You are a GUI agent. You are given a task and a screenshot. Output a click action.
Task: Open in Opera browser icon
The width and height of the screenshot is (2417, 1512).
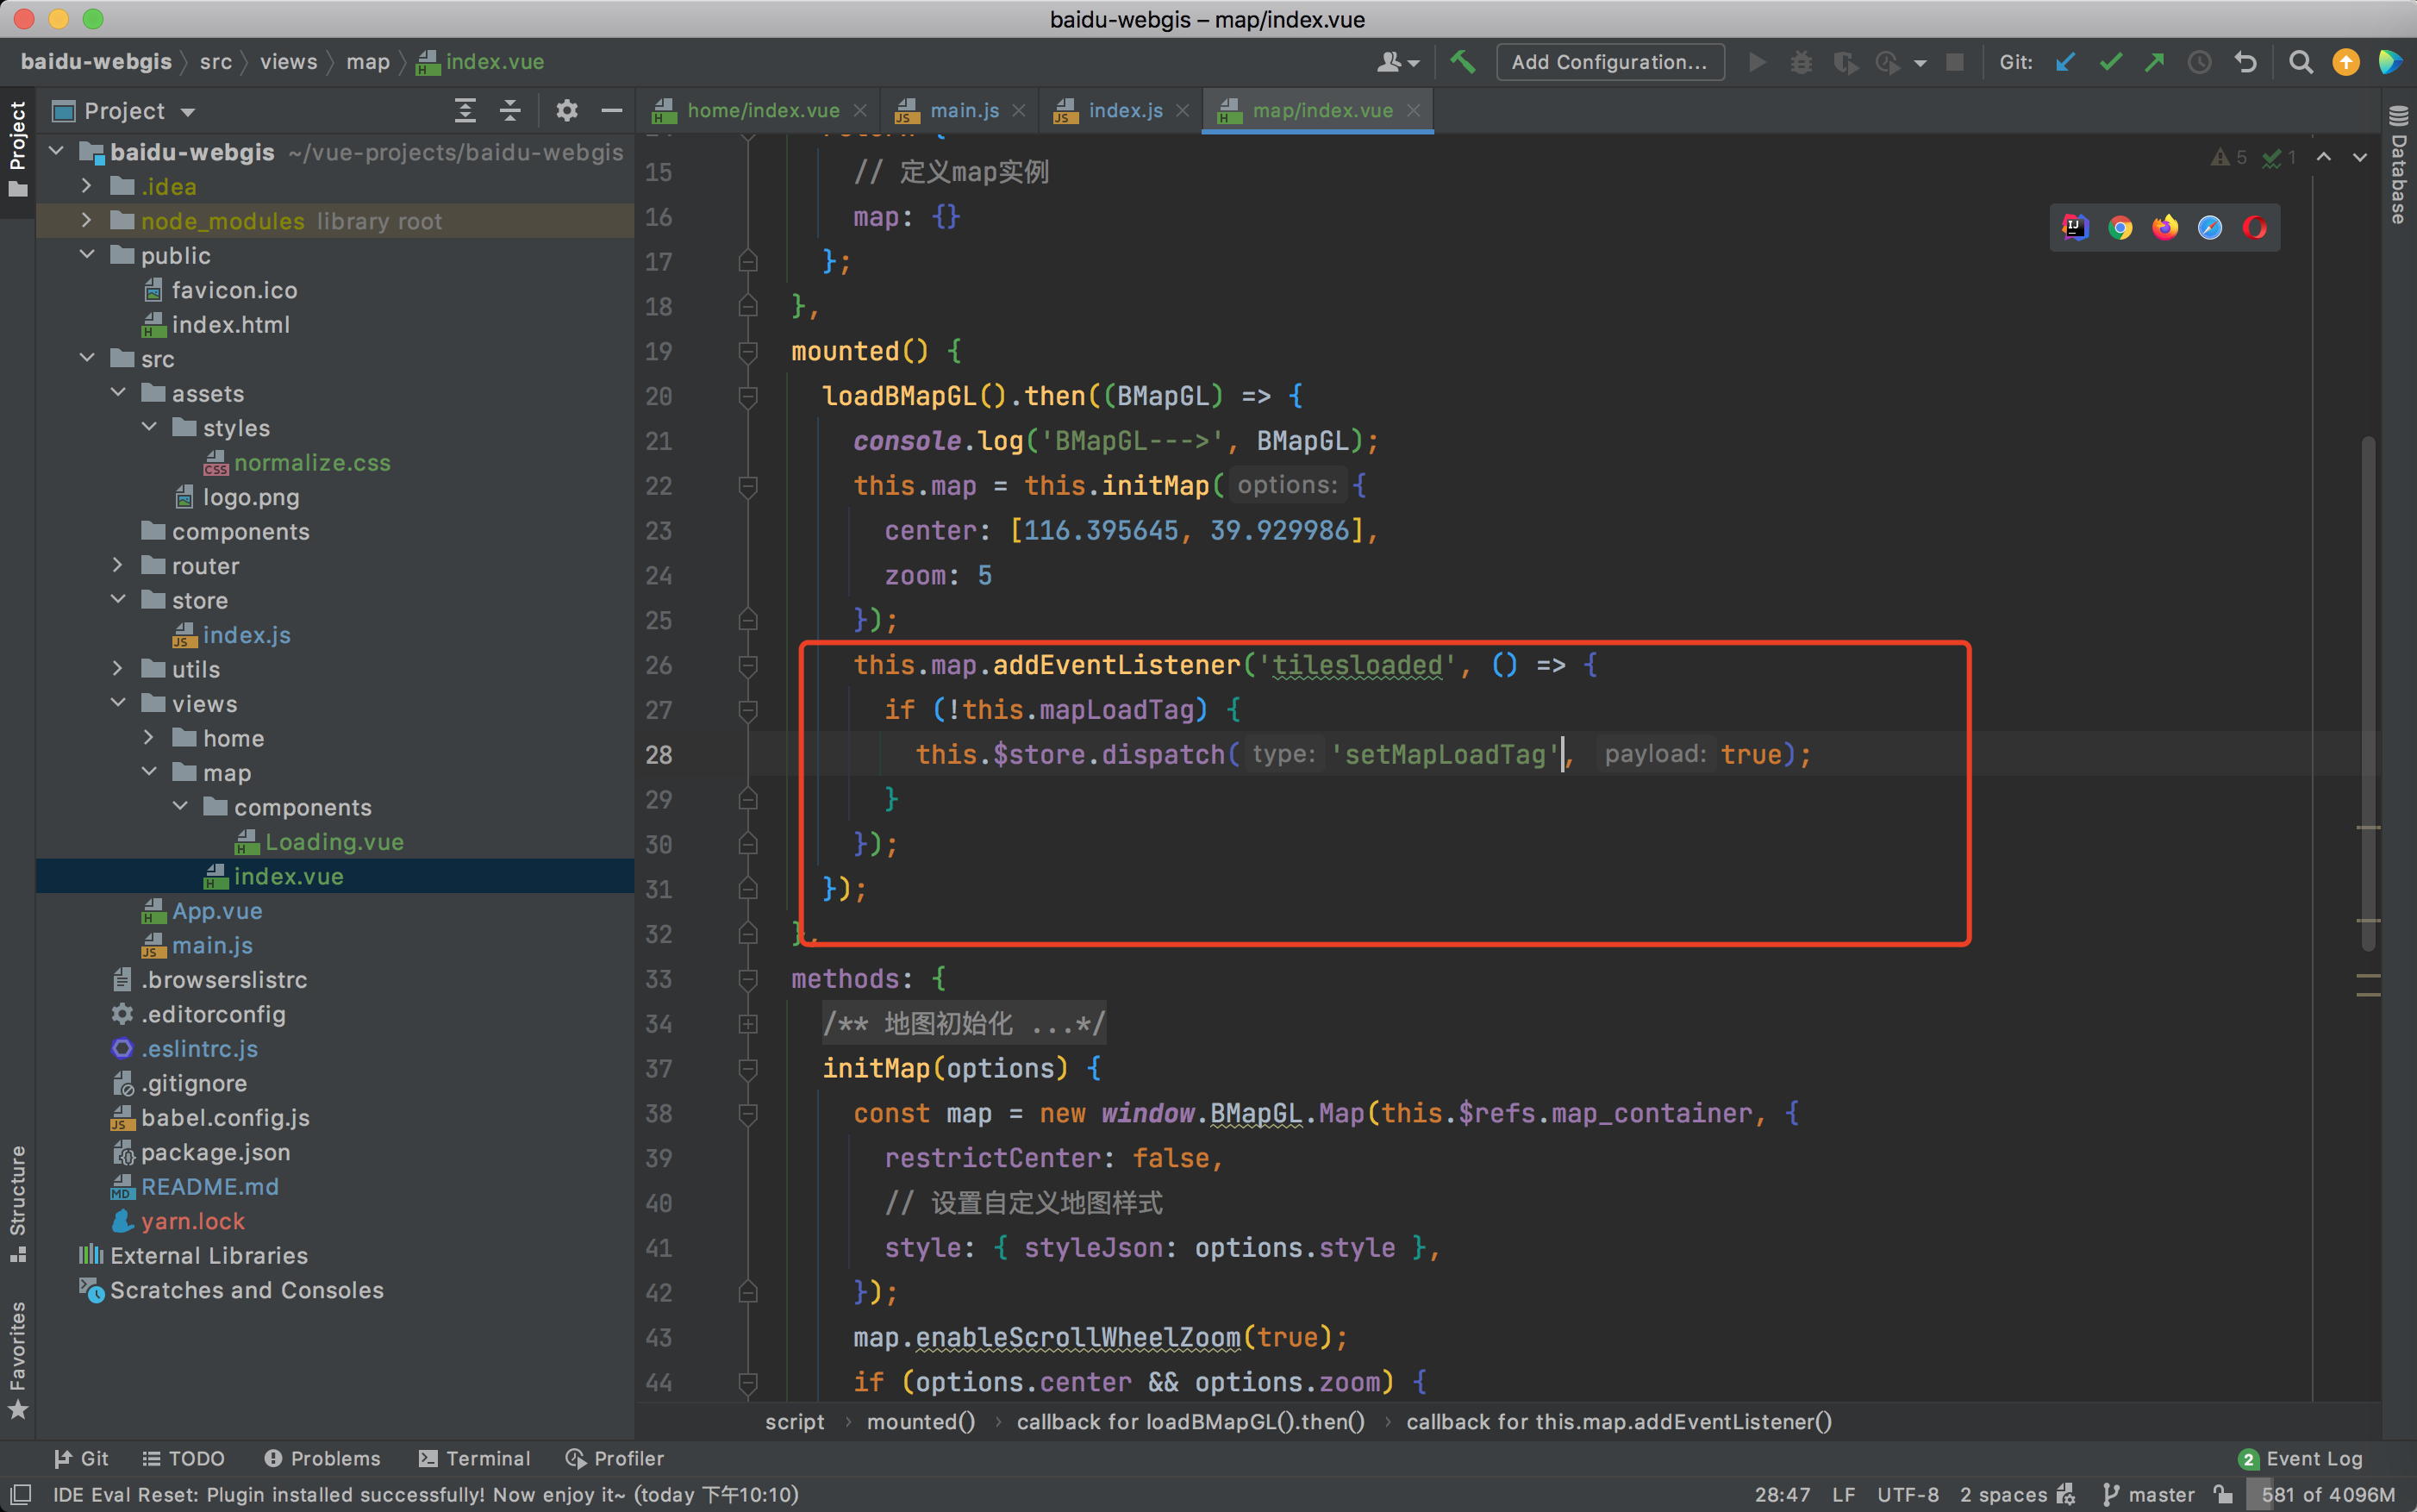(2254, 227)
